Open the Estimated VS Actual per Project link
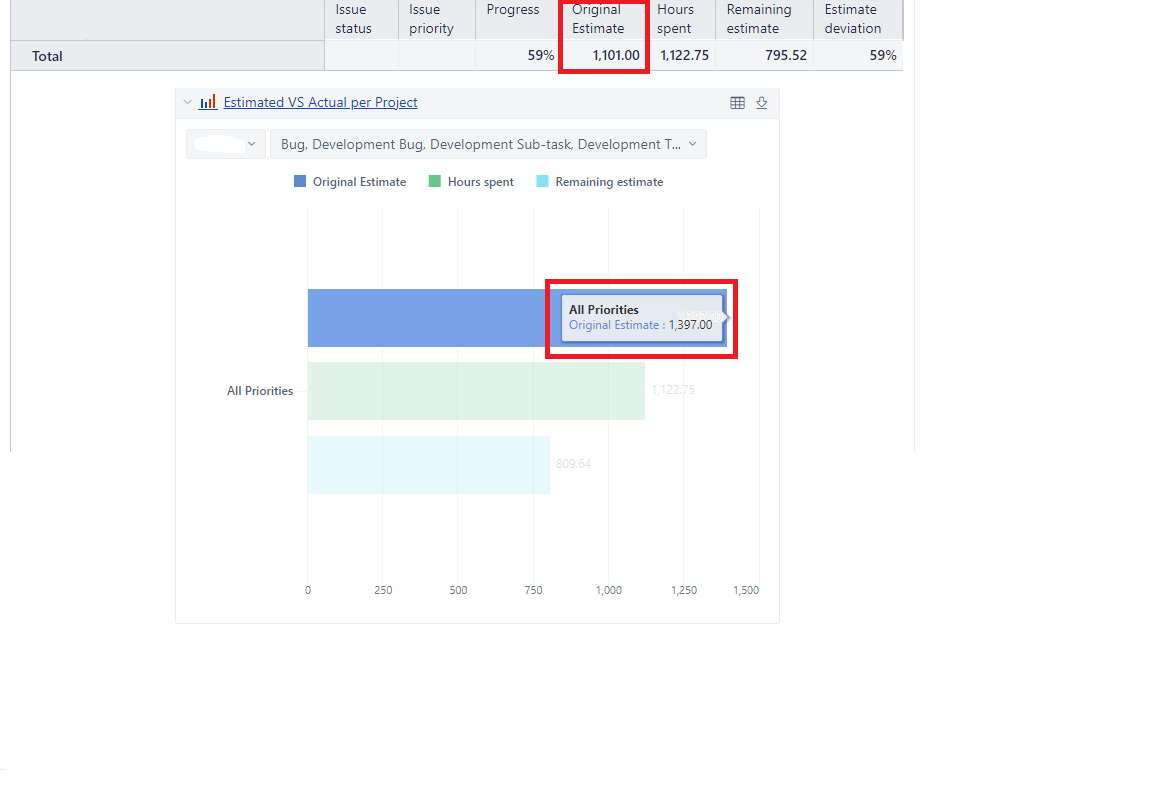 point(320,102)
